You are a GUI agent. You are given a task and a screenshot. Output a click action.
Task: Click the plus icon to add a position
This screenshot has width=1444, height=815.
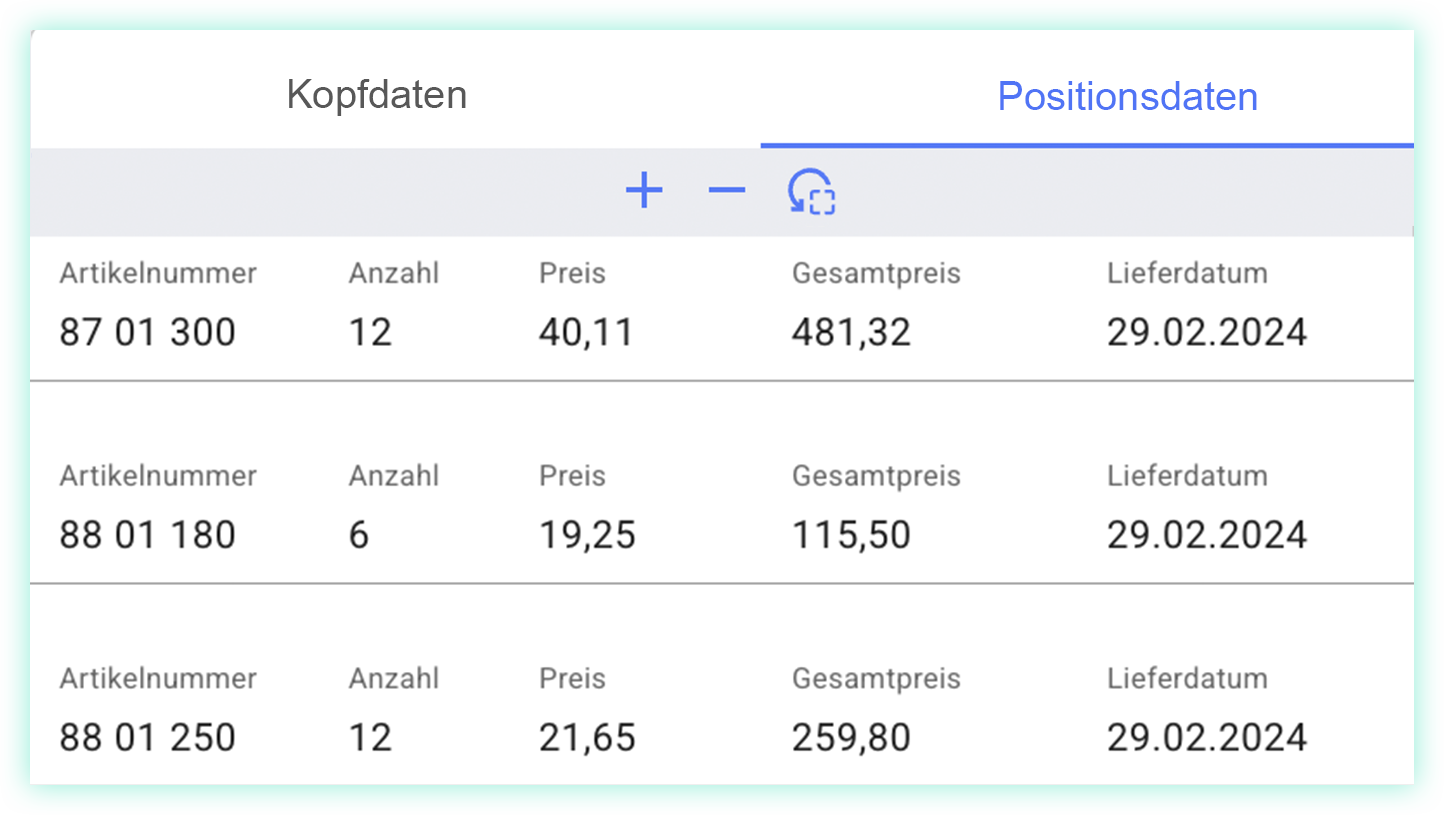click(x=644, y=190)
